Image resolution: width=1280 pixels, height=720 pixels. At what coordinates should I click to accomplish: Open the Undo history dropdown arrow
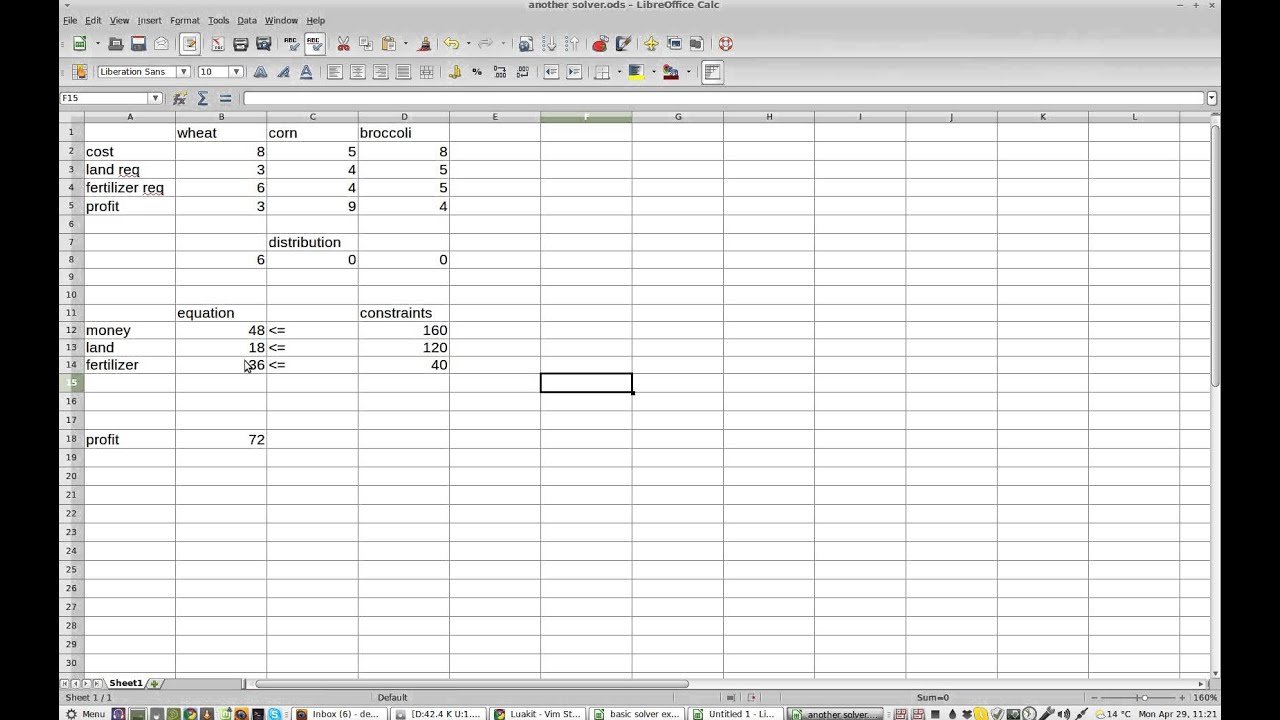(x=468, y=44)
